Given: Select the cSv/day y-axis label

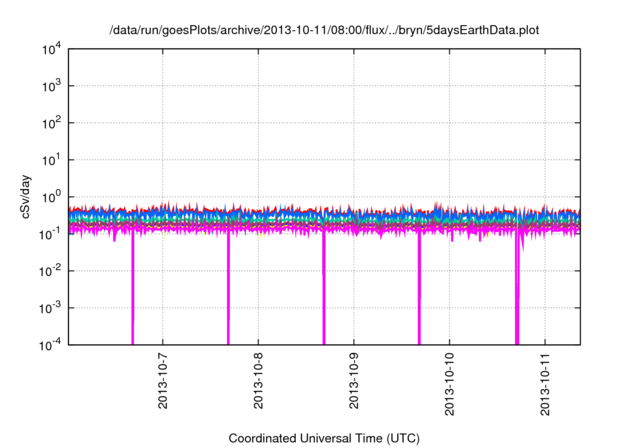Looking at the screenshot, I should [25, 197].
